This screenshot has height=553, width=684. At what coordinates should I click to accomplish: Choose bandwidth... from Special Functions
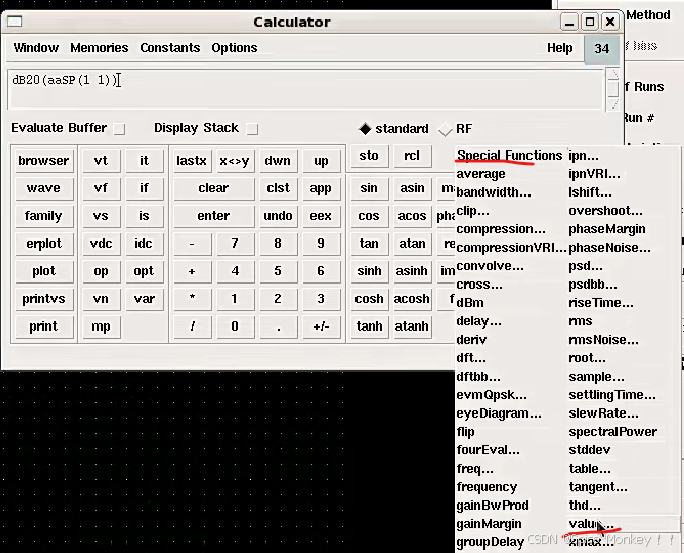(x=494, y=193)
